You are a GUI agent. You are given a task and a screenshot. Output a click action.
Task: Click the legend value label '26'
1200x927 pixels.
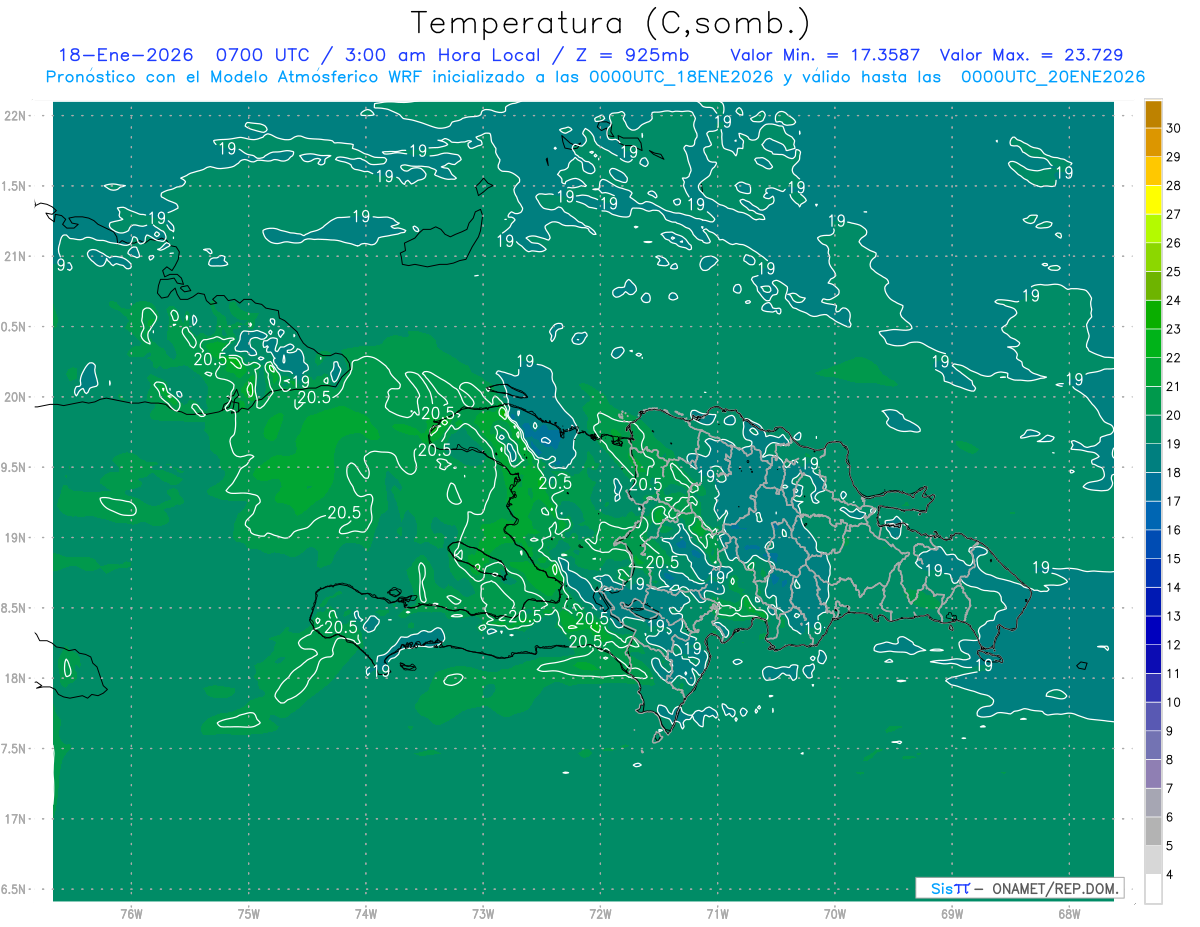[1174, 243]
